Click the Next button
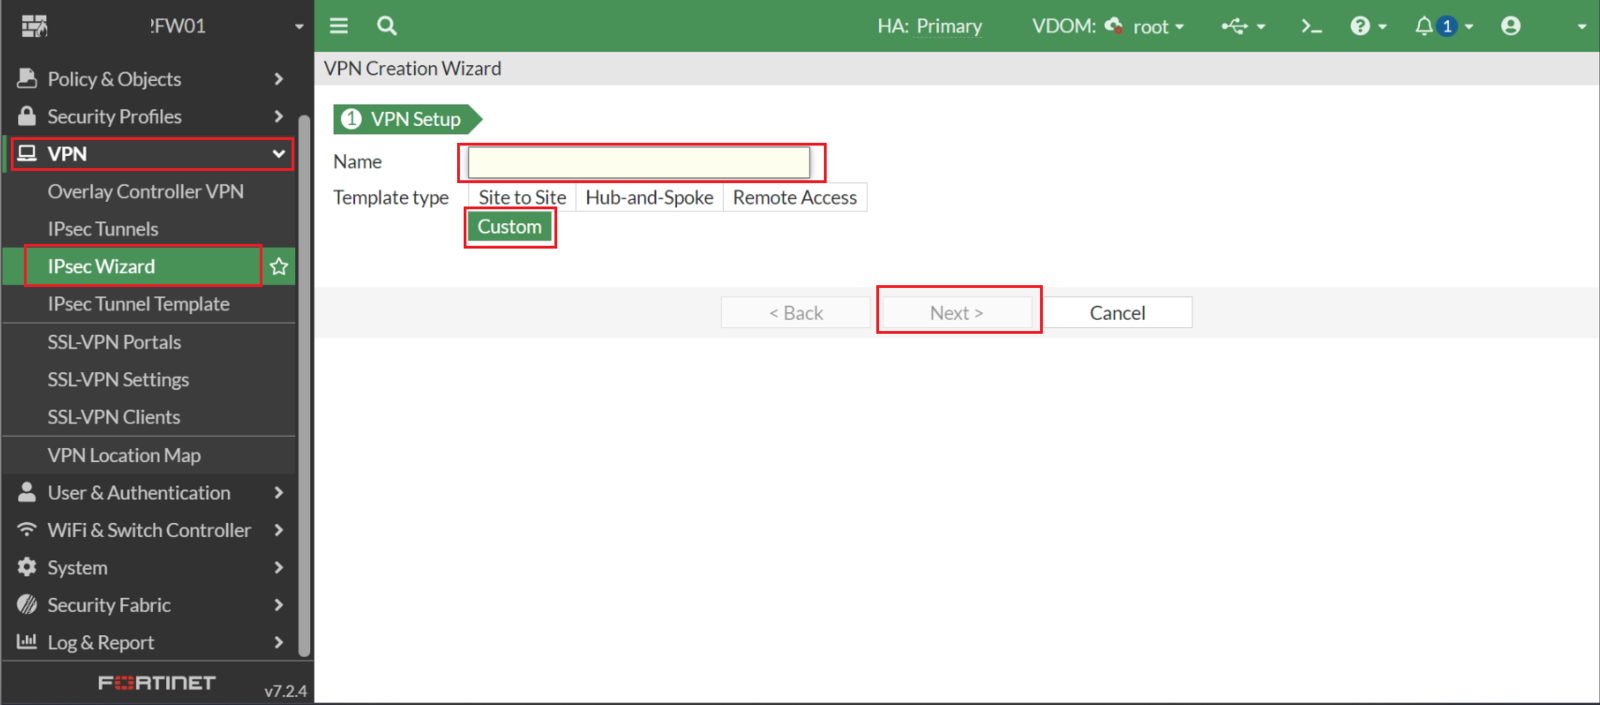Screen dimensions: 1600x705 [x=957, y=313]
